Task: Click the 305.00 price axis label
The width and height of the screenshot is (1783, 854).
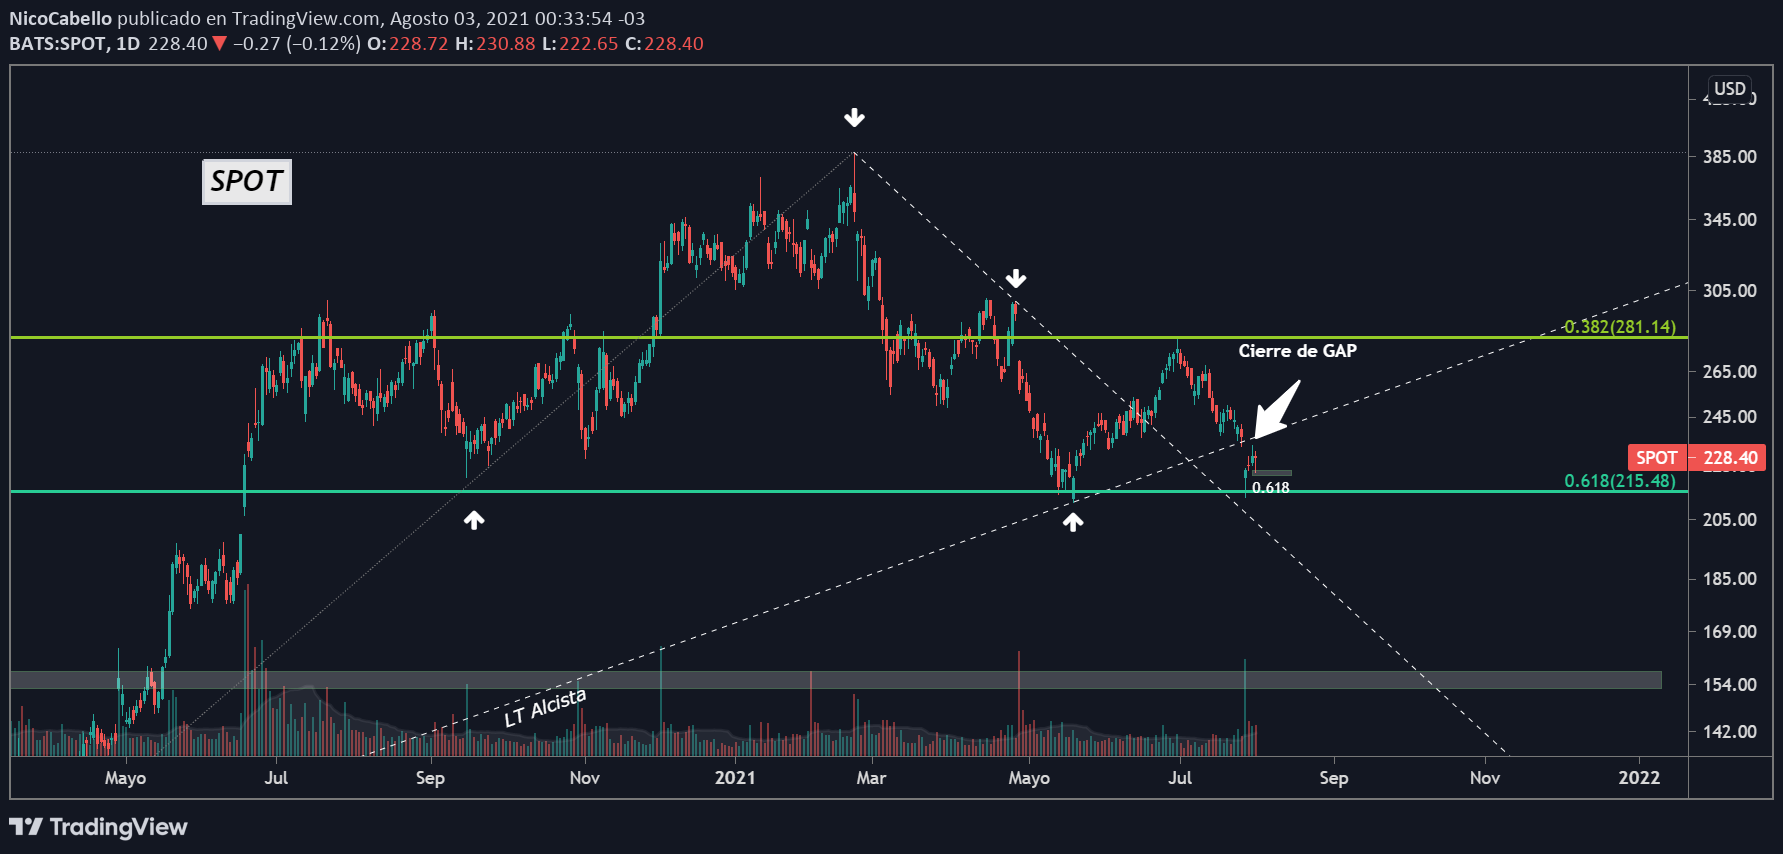Action: coord(1730,291)
